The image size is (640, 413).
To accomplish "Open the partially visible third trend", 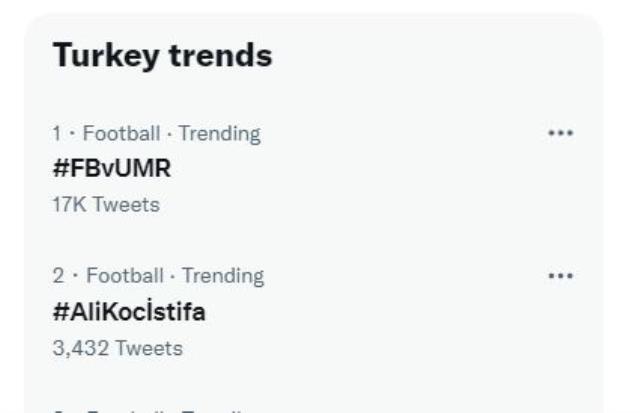I will click(150, 408).
